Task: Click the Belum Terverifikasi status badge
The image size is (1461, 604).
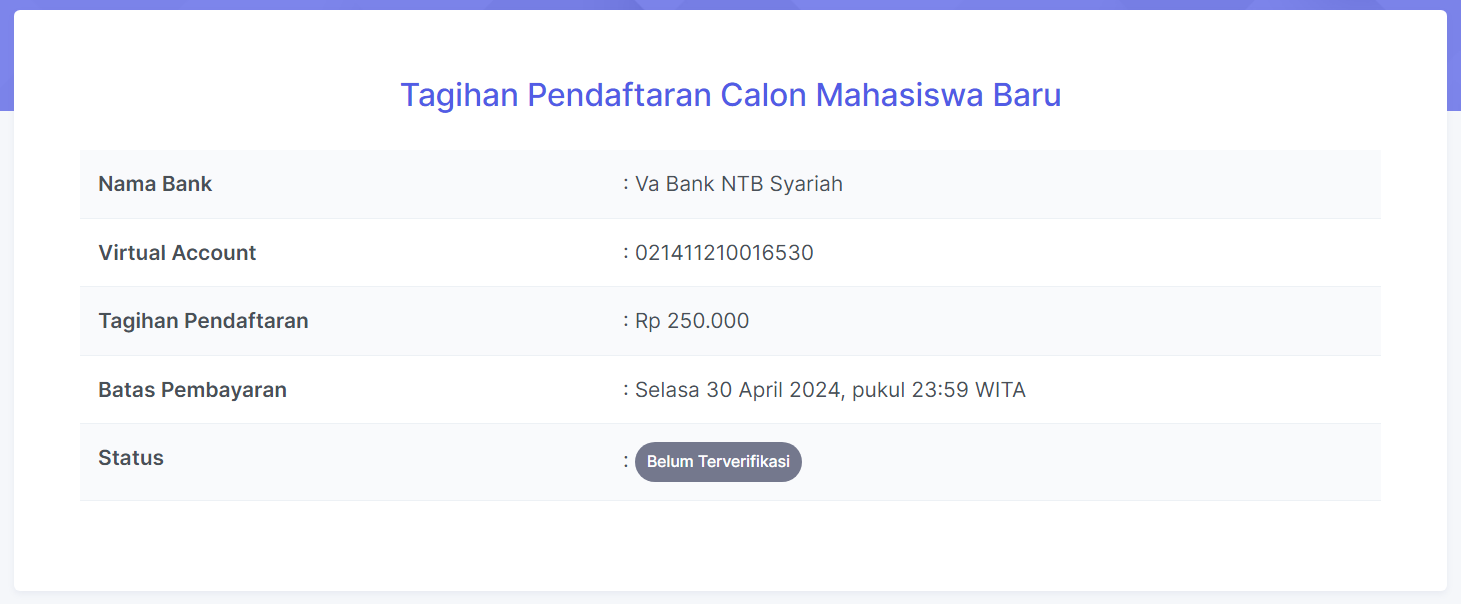Action: point(718,462)
